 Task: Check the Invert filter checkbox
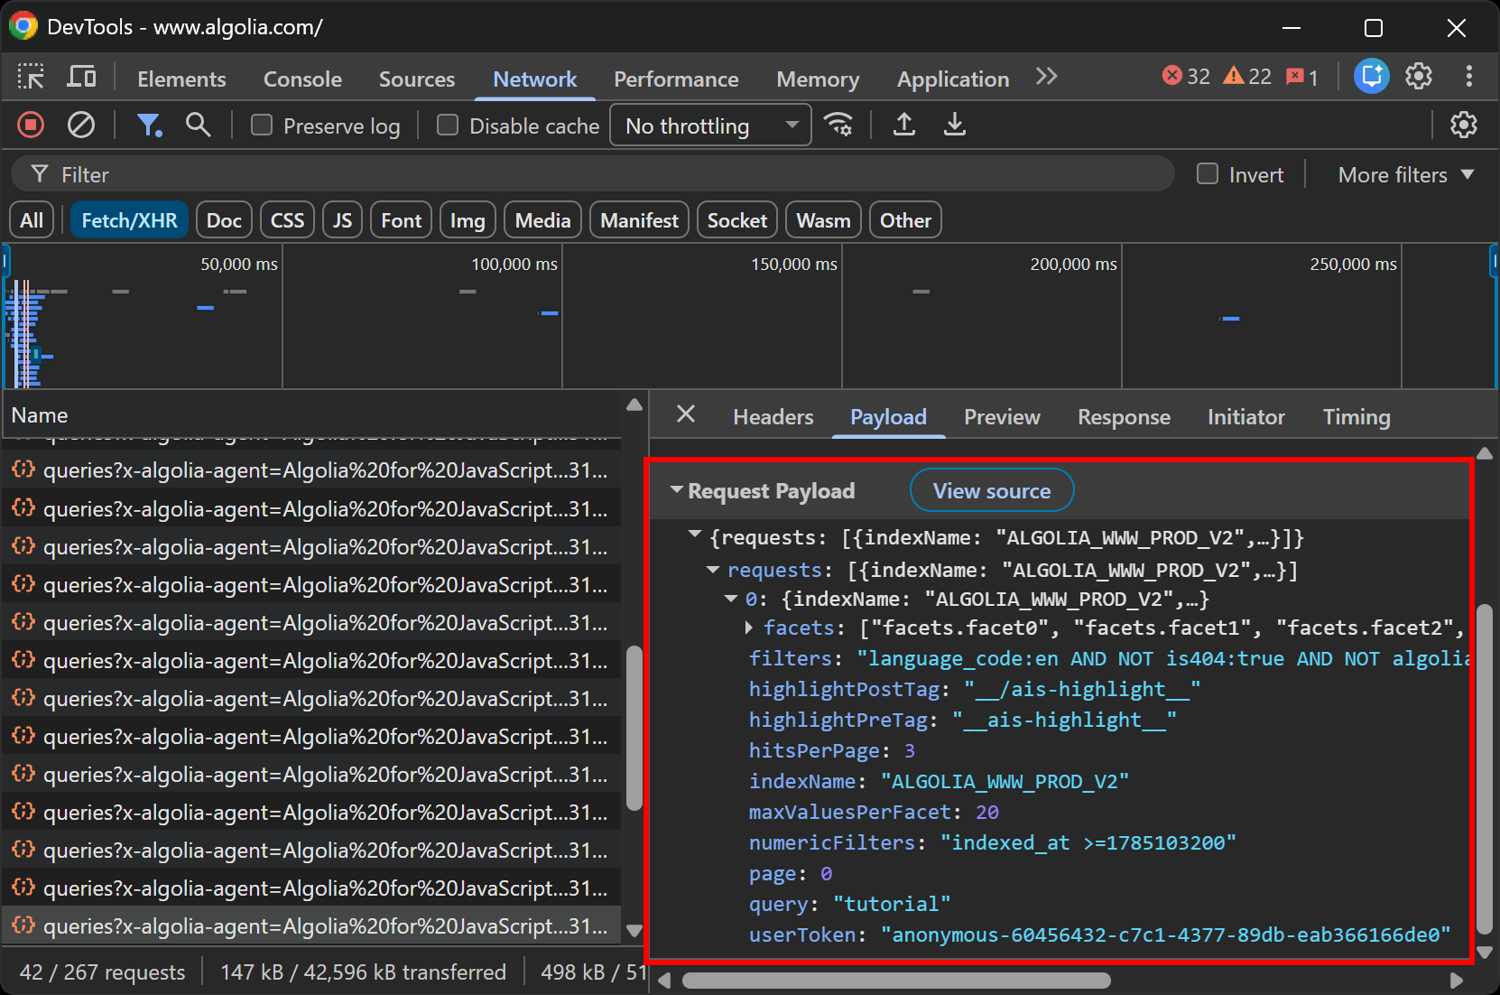click(1208, 174)
